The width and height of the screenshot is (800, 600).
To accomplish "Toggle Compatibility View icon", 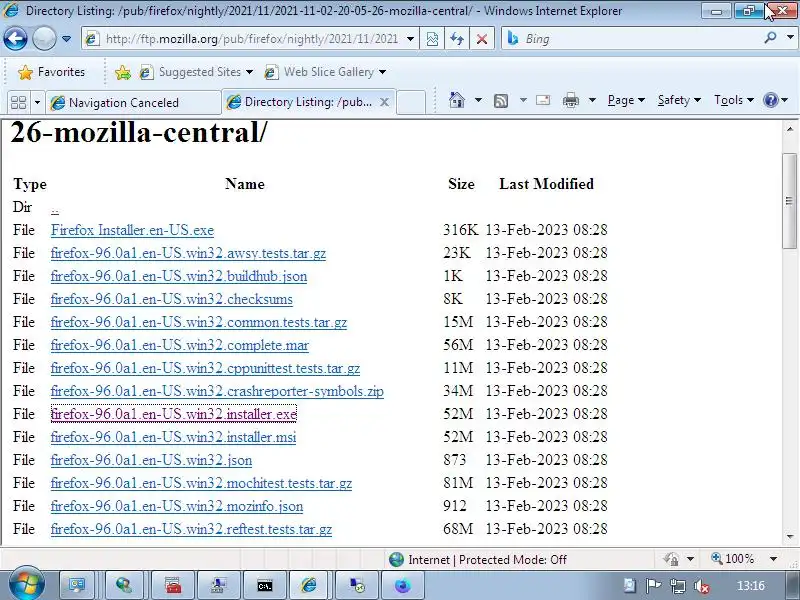I will [432, 39].
